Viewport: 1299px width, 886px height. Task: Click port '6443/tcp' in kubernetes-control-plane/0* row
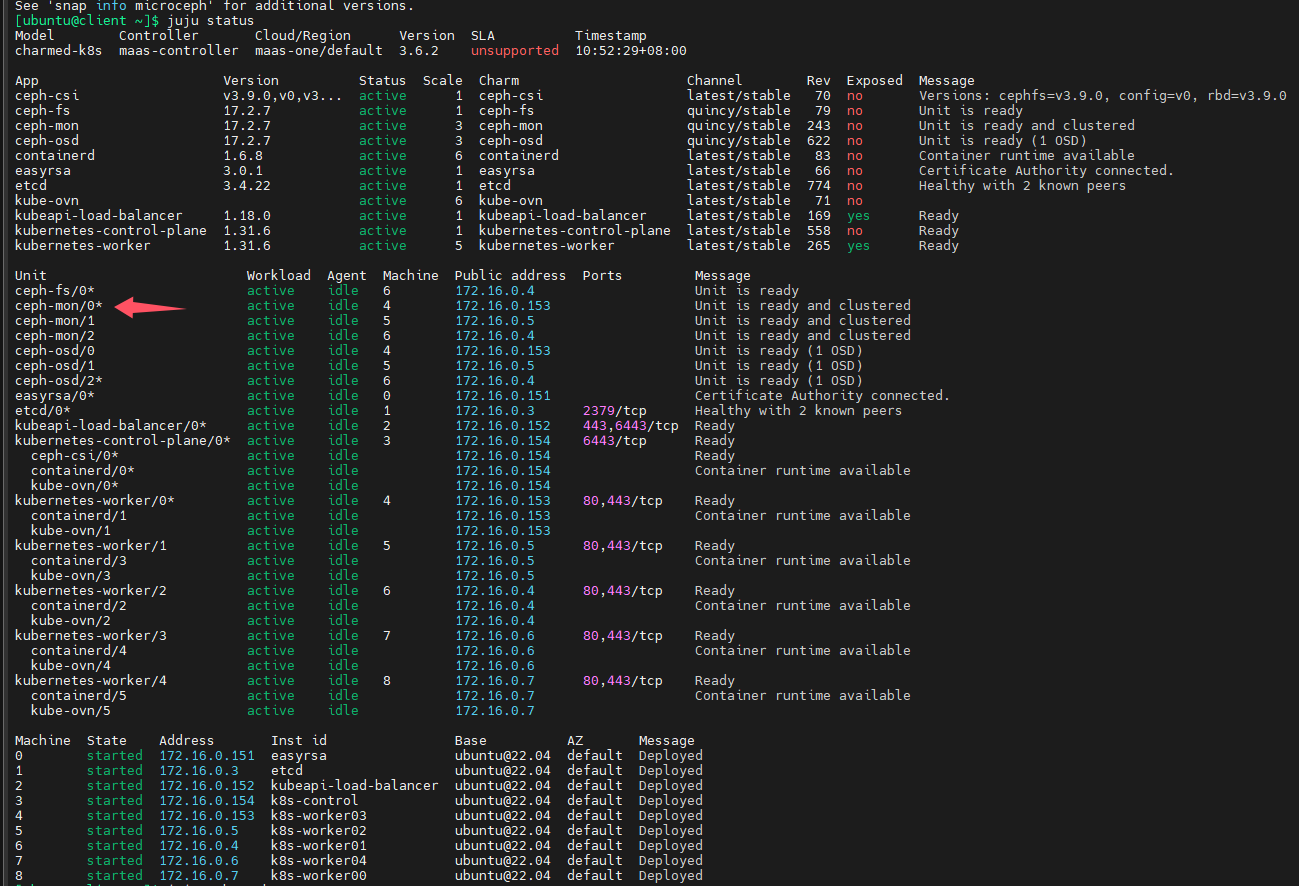coord(615,441)
